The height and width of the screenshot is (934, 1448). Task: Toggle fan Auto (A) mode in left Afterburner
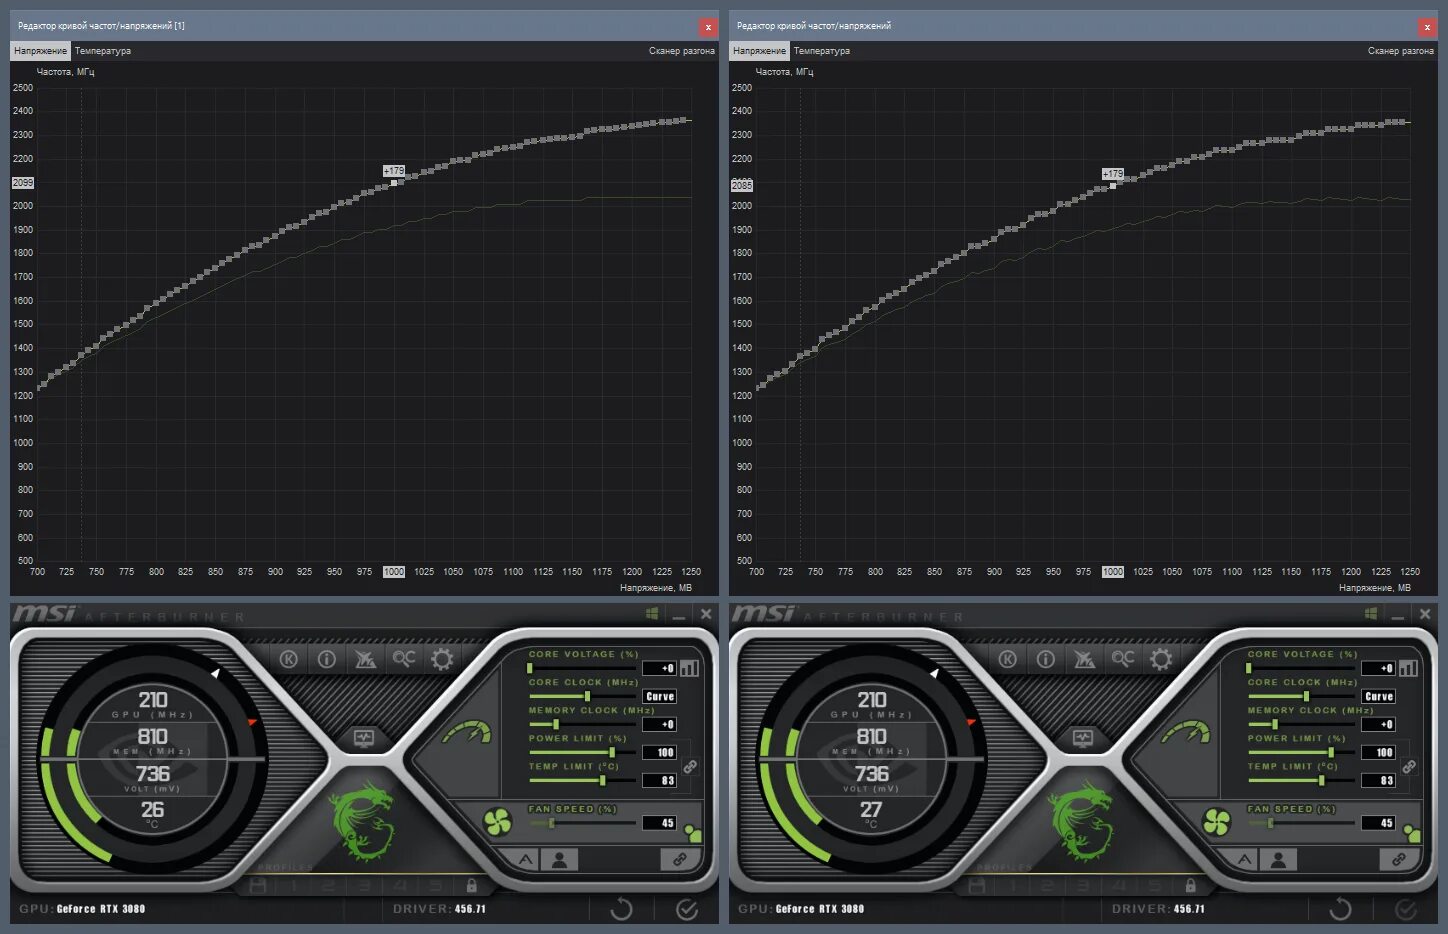coord(526,859)
